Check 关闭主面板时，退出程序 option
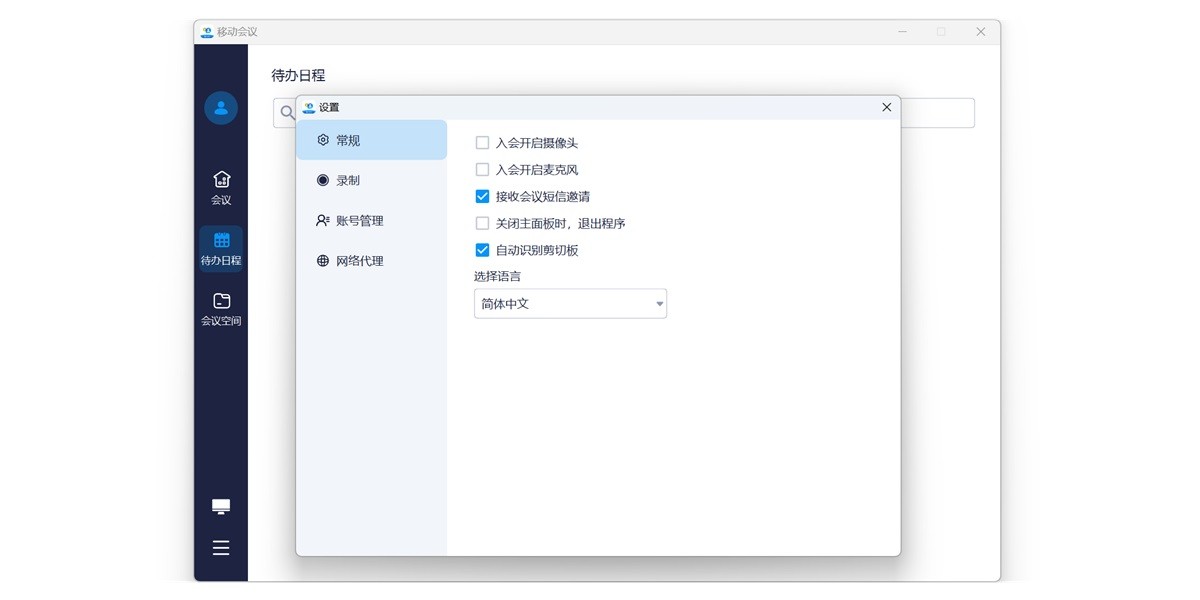1200x600 pixels. point(483,224)
